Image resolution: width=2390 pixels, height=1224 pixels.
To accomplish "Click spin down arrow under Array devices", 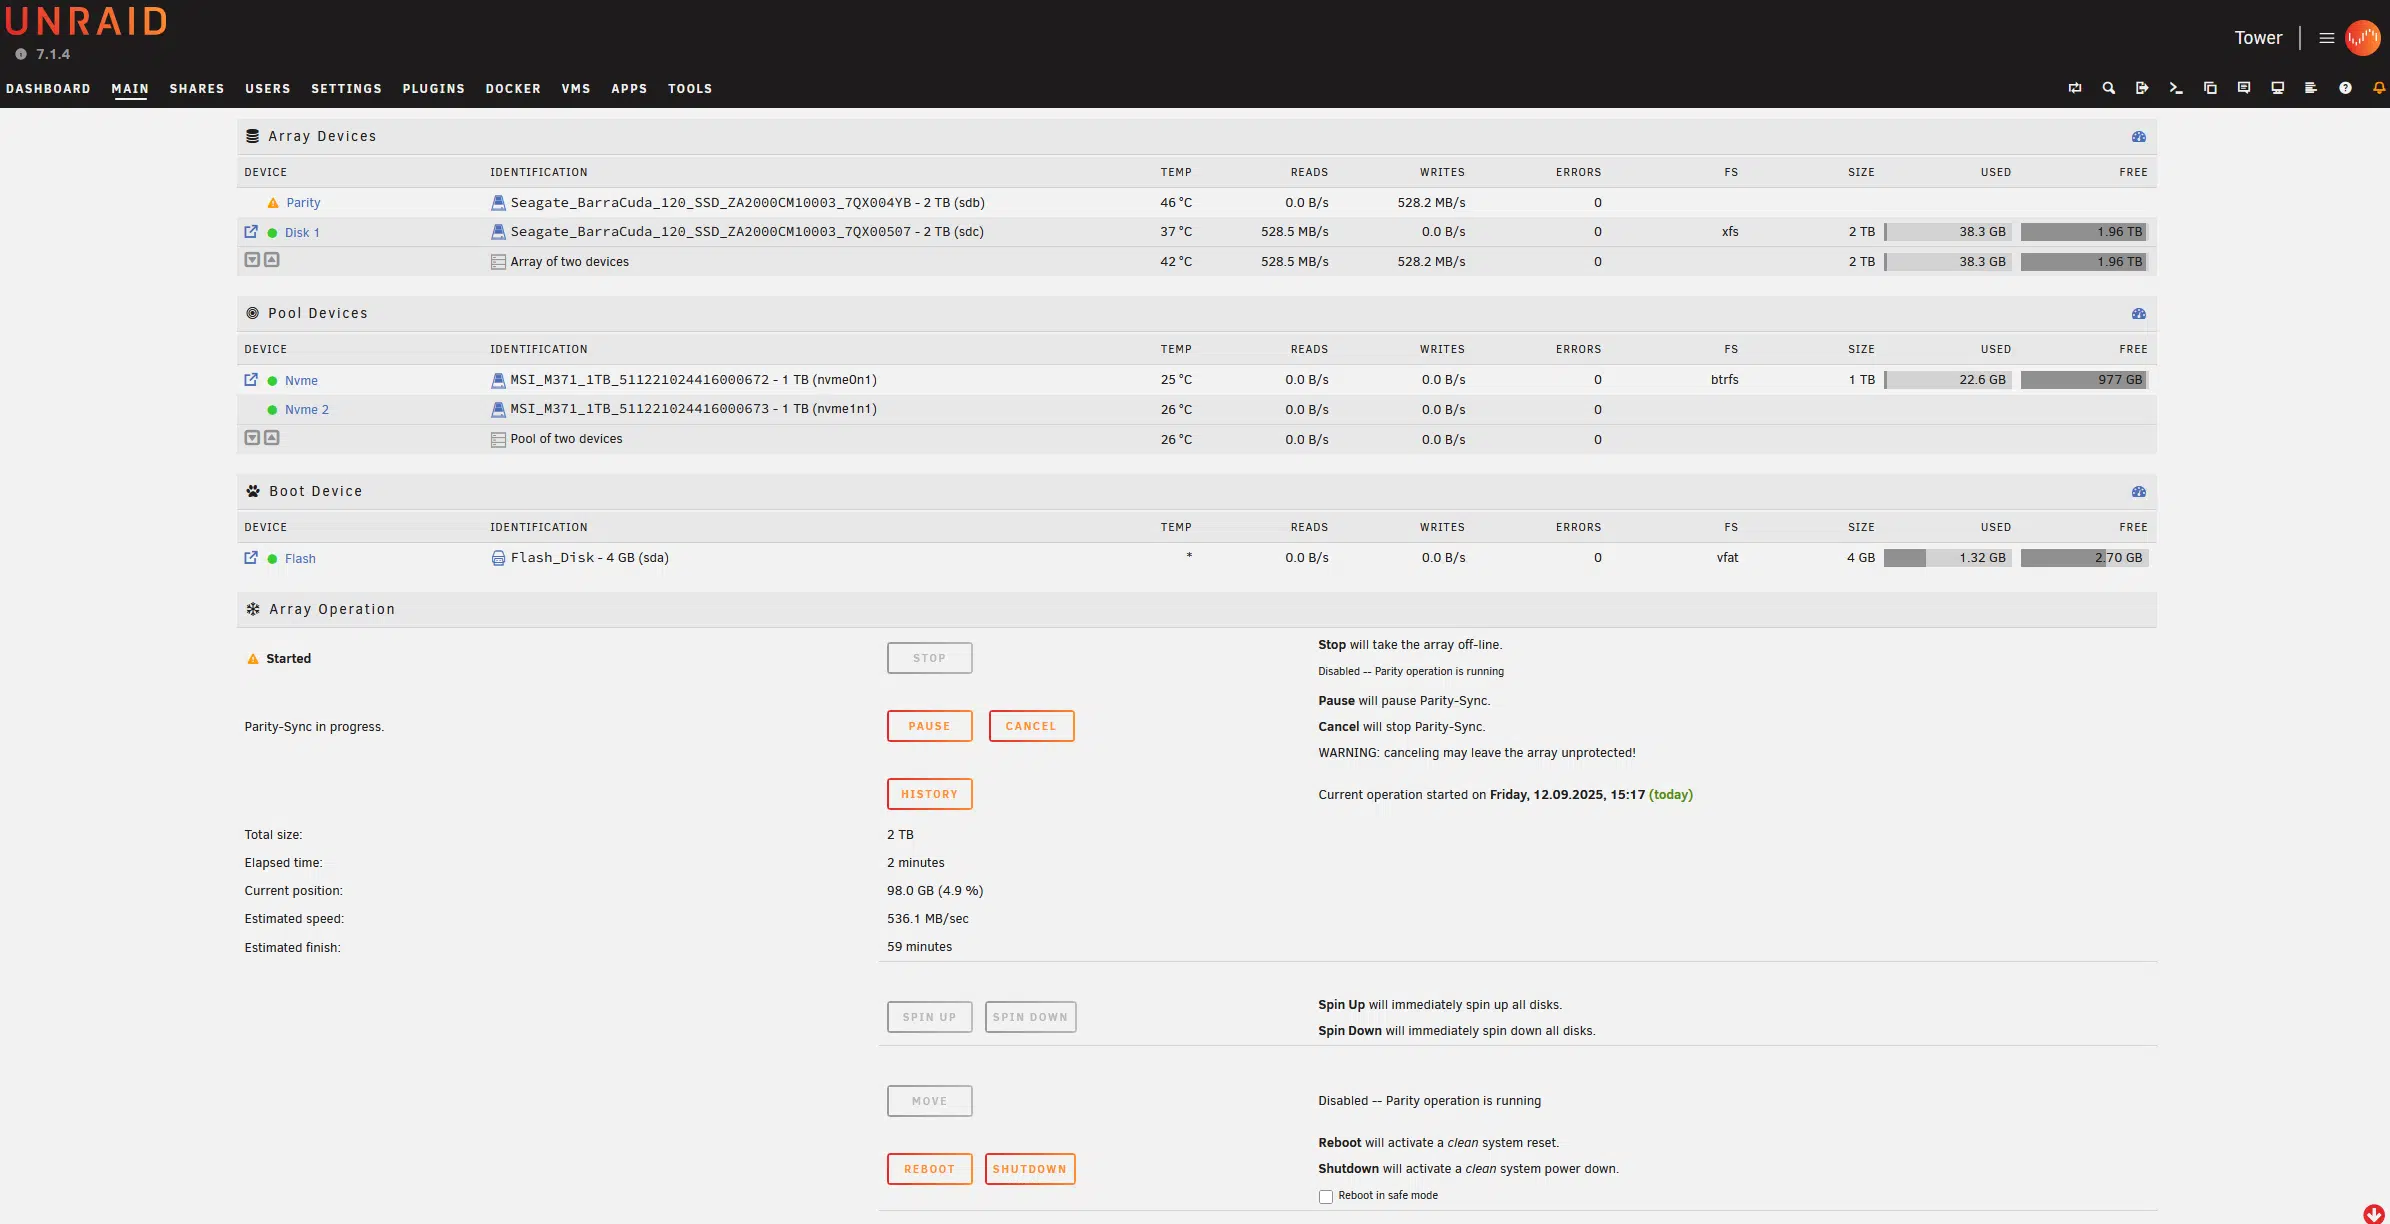I will tap(252, 260).
